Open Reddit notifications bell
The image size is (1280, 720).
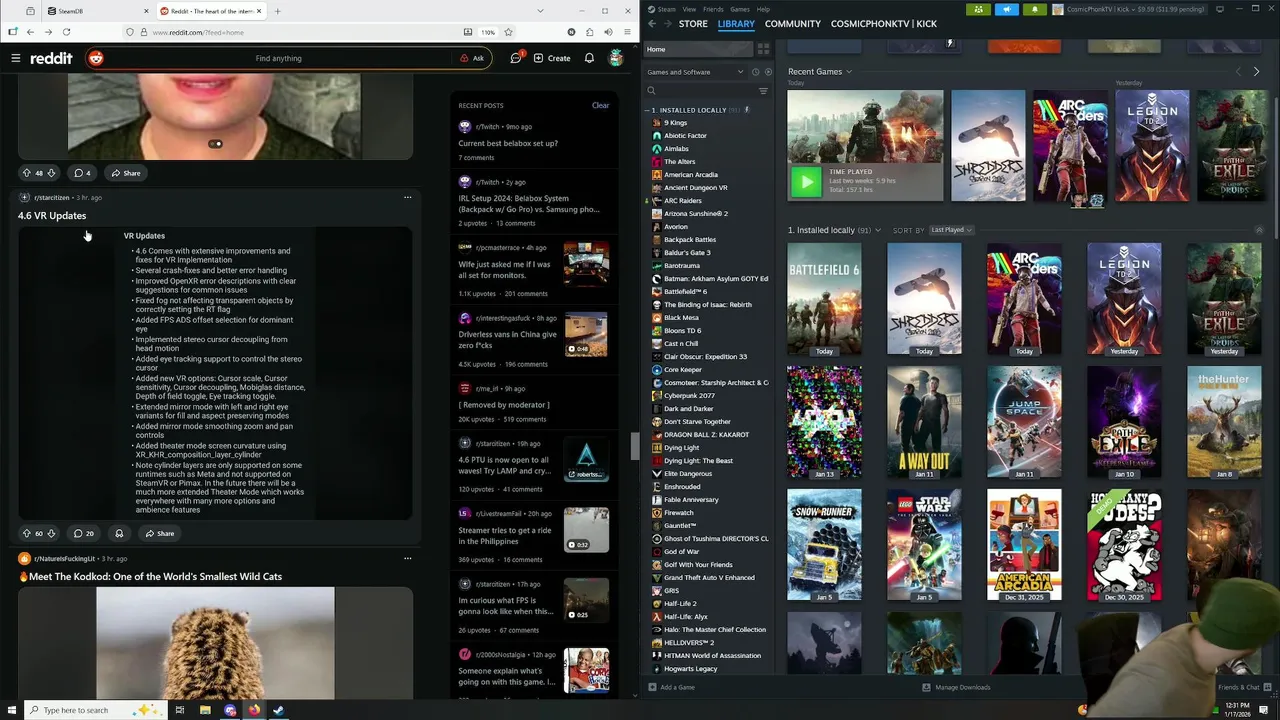tap(589, 58)
